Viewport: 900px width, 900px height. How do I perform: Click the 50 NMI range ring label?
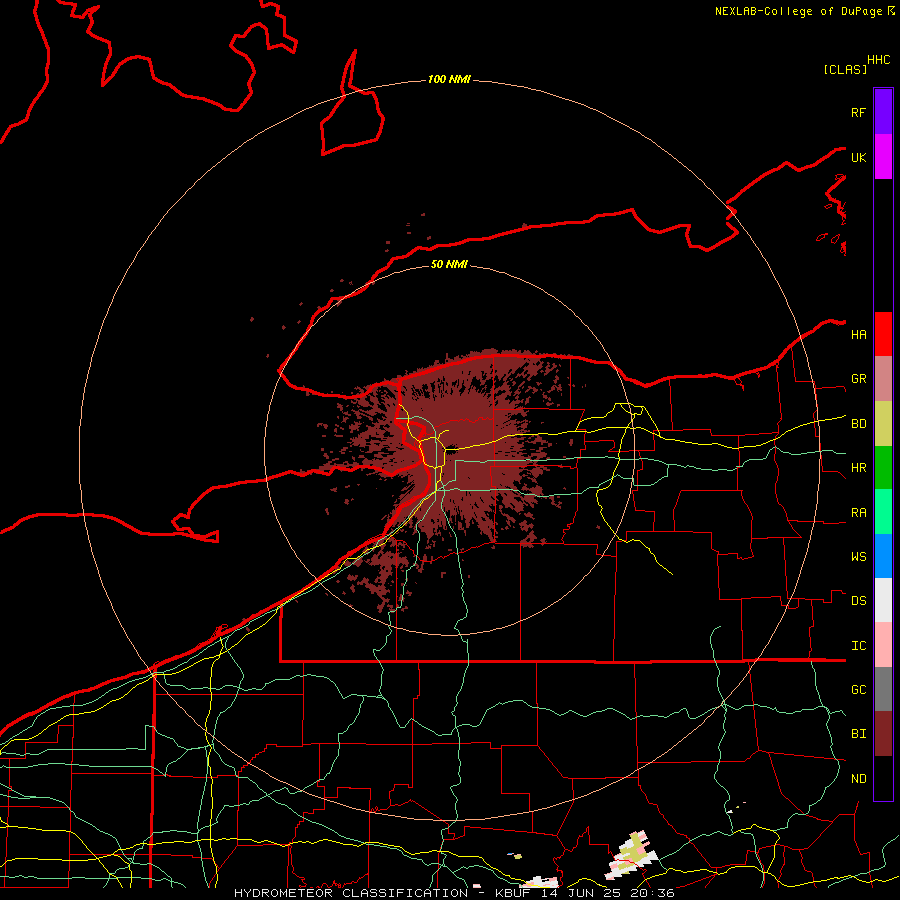(x=449, y=264)
